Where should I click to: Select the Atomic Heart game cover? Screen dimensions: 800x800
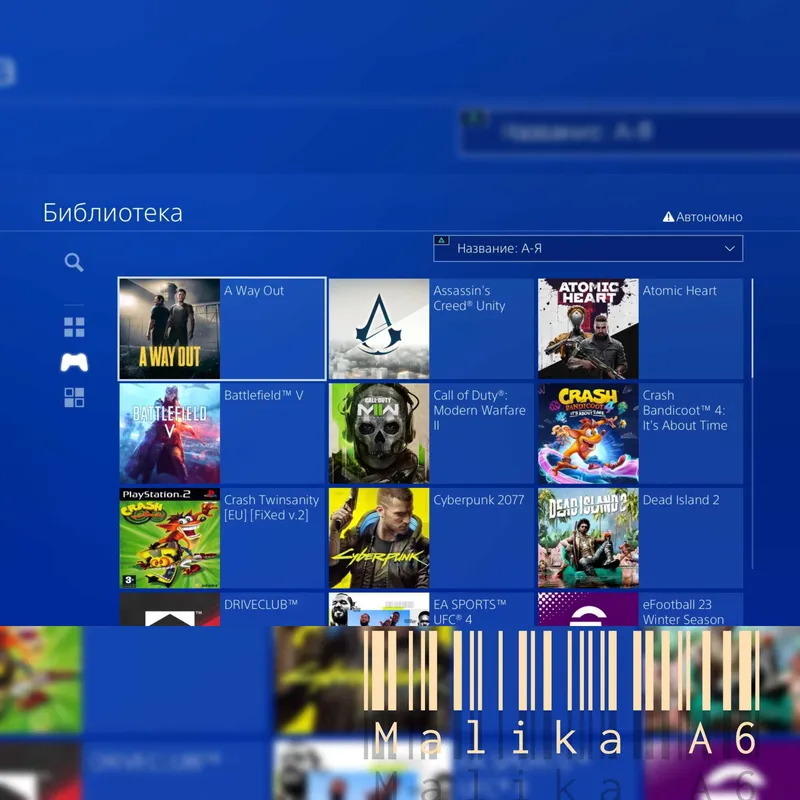588,329
